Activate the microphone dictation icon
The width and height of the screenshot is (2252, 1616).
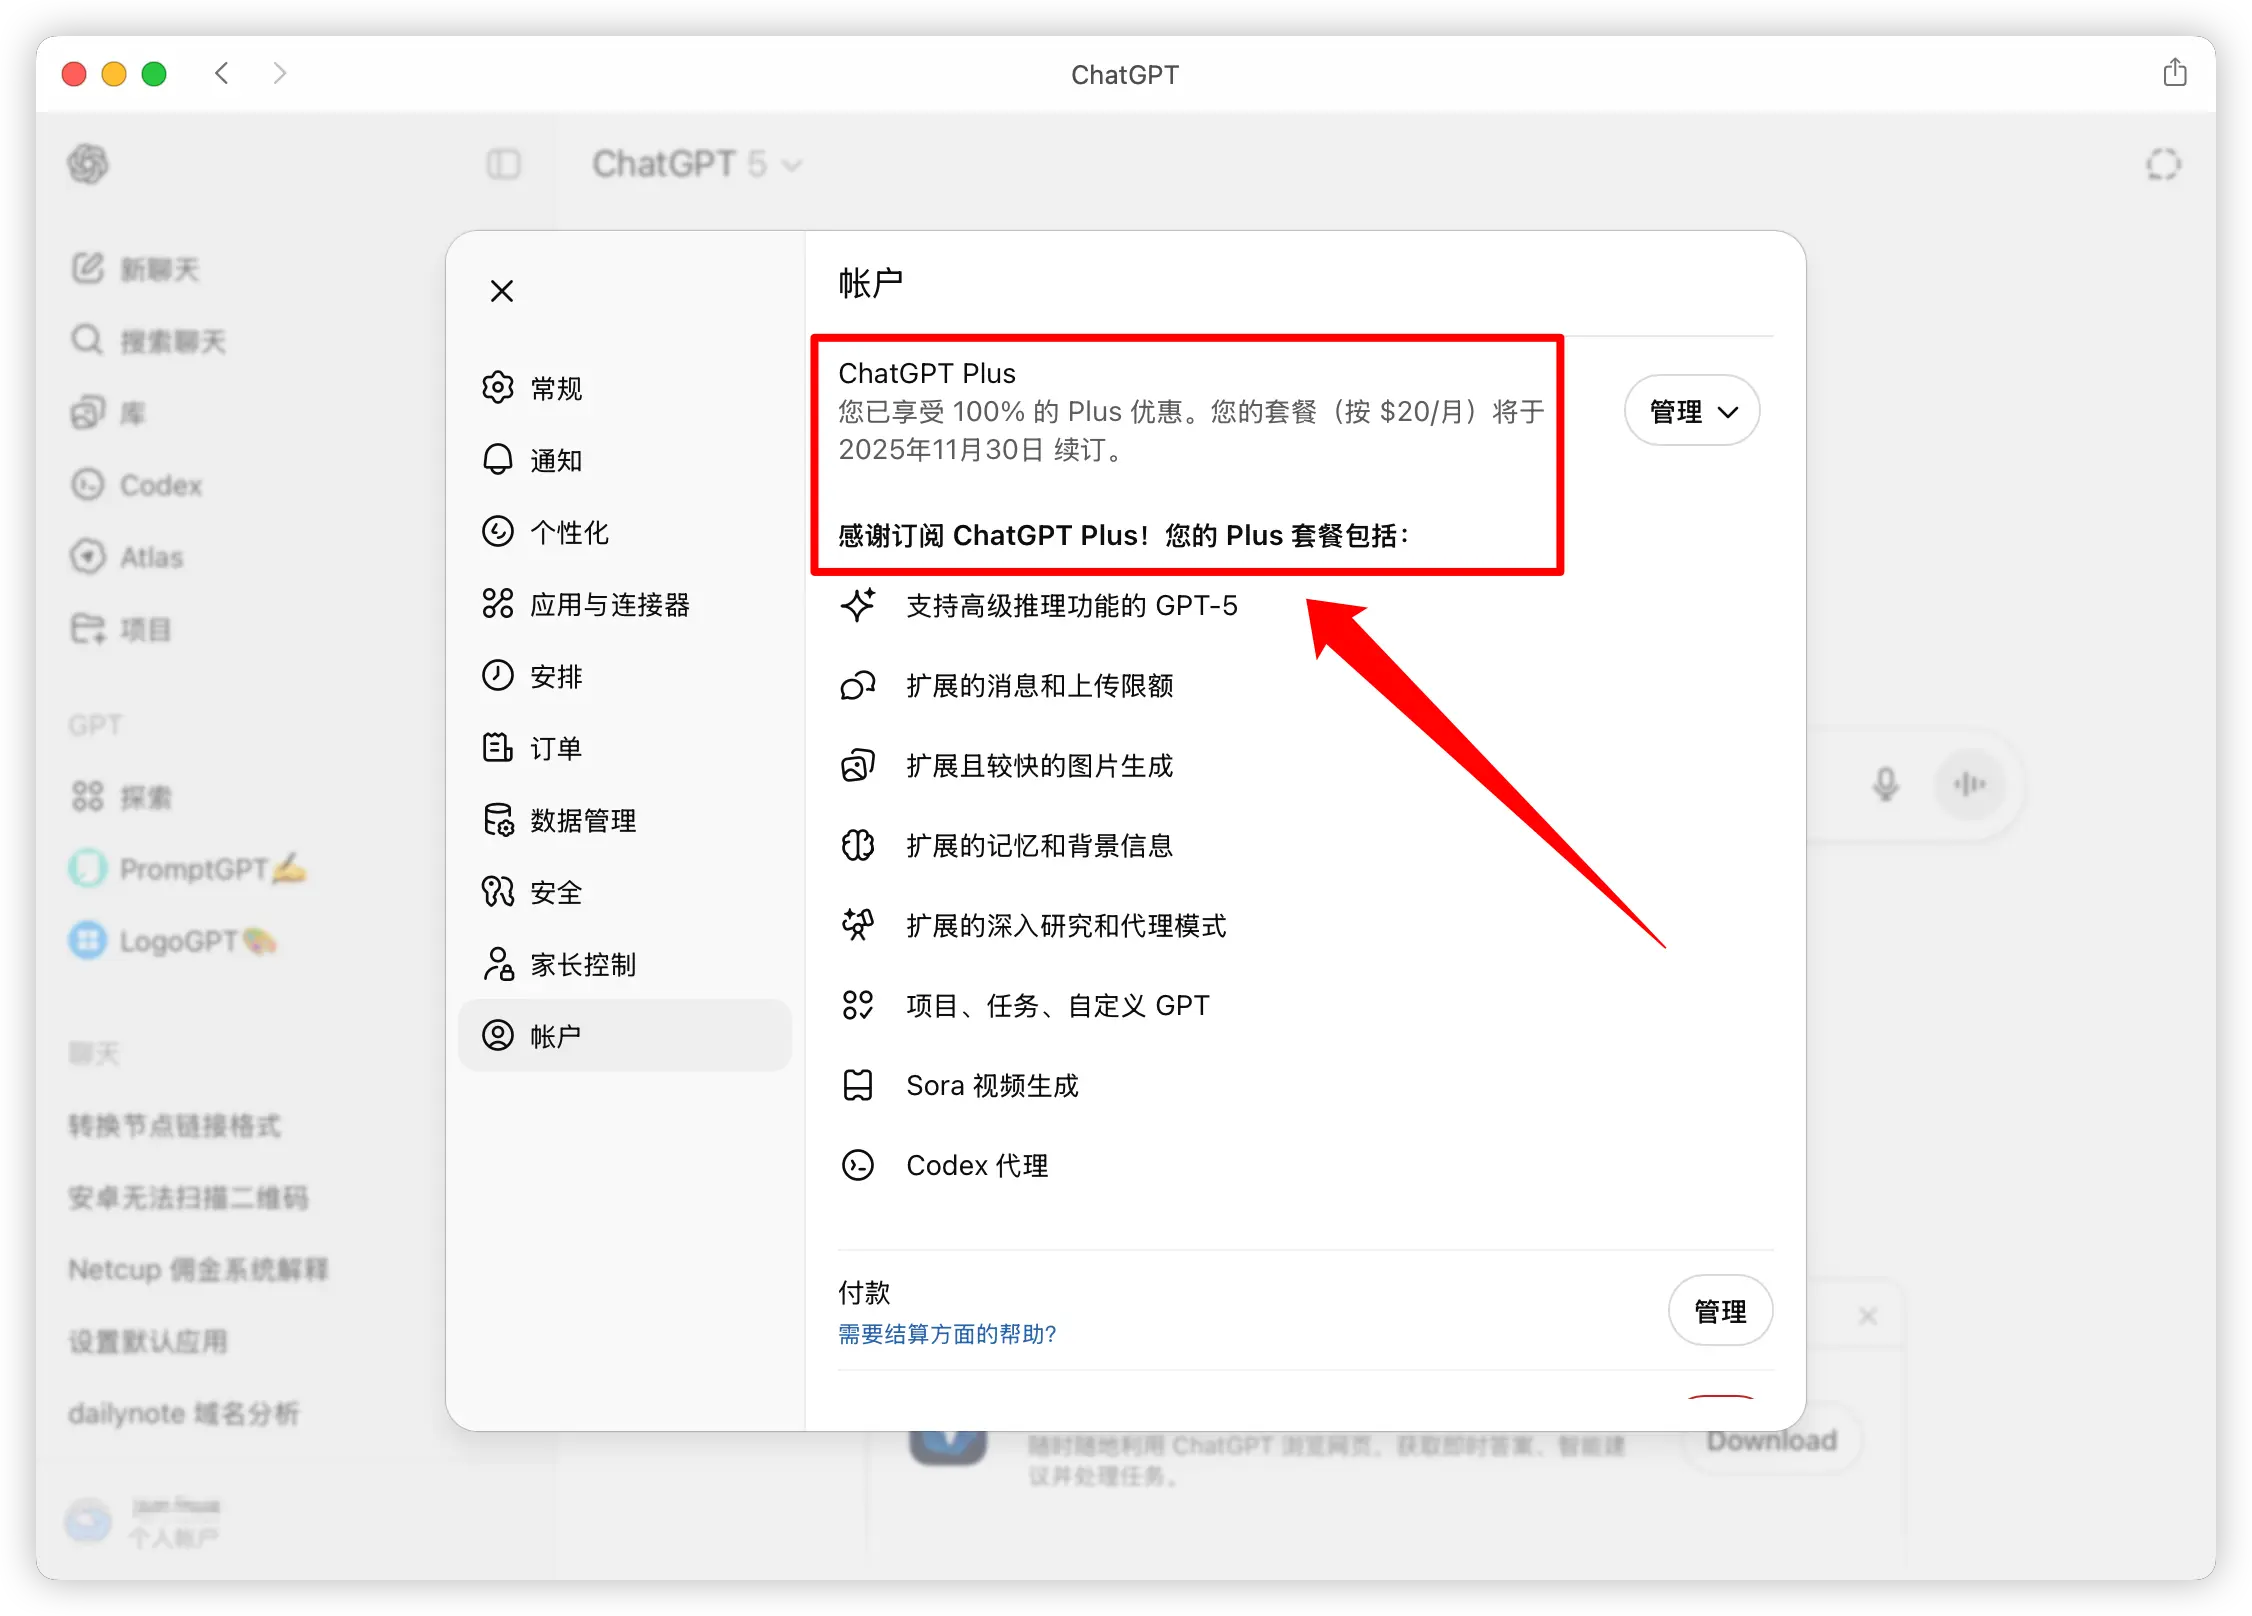pos(1884,784)
